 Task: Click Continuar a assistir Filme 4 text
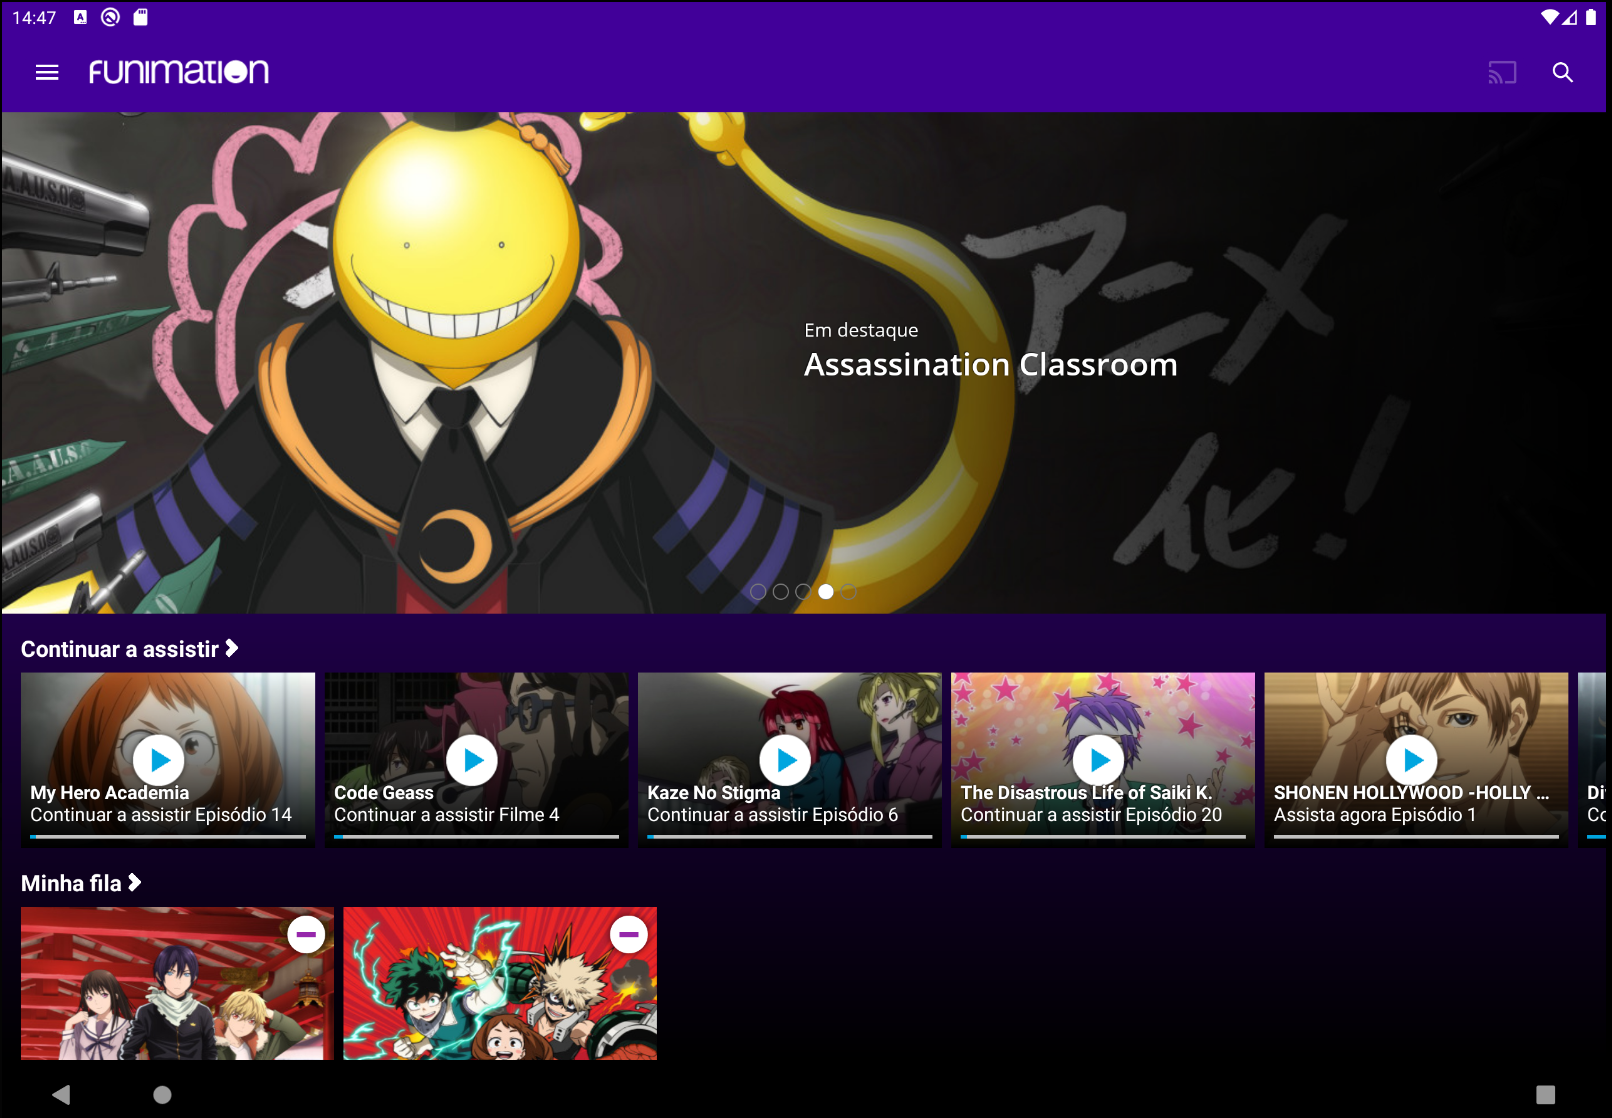(x=447, y=815)
